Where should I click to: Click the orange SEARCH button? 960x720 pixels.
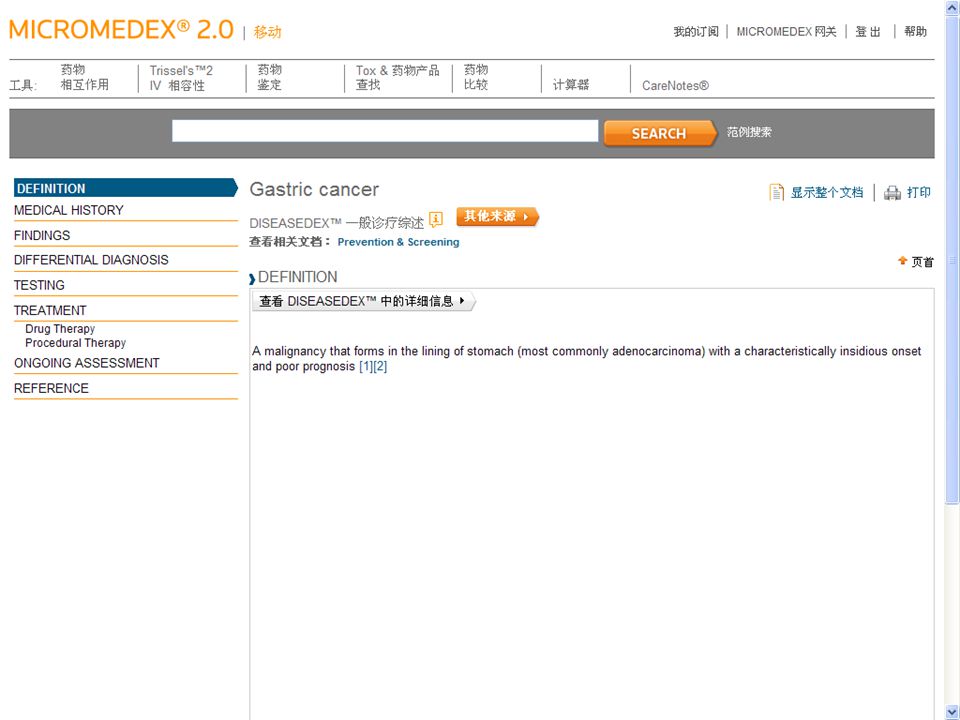coord(659,133)
